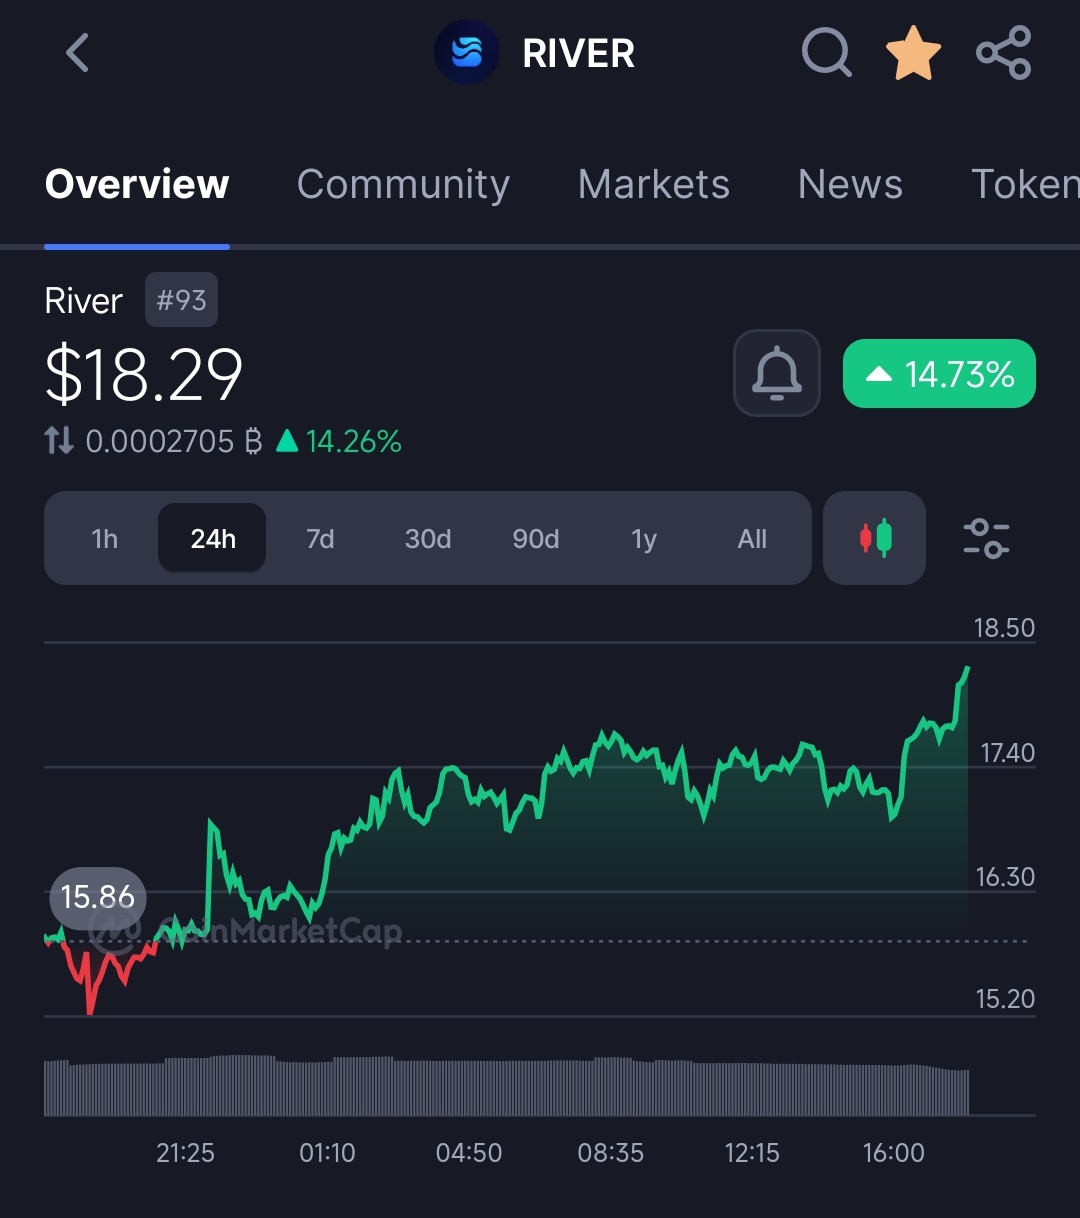Screen dimensions: 1080x1218
Task: Open the search magnifier icon
Action: point(826,52)
